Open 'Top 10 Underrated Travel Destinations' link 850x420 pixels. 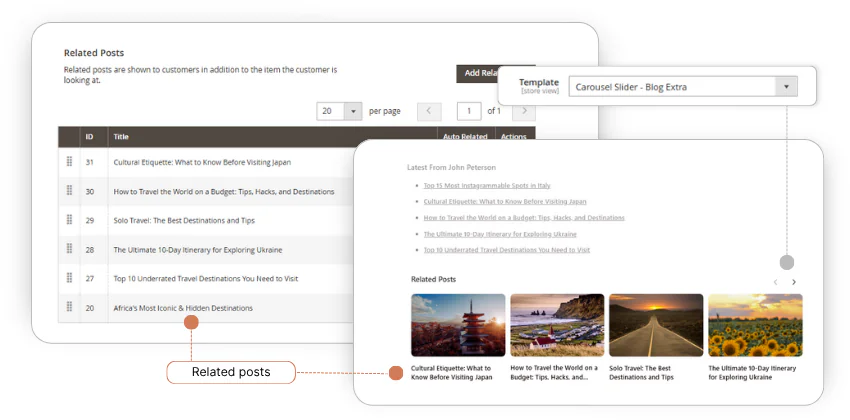(506, 250)
